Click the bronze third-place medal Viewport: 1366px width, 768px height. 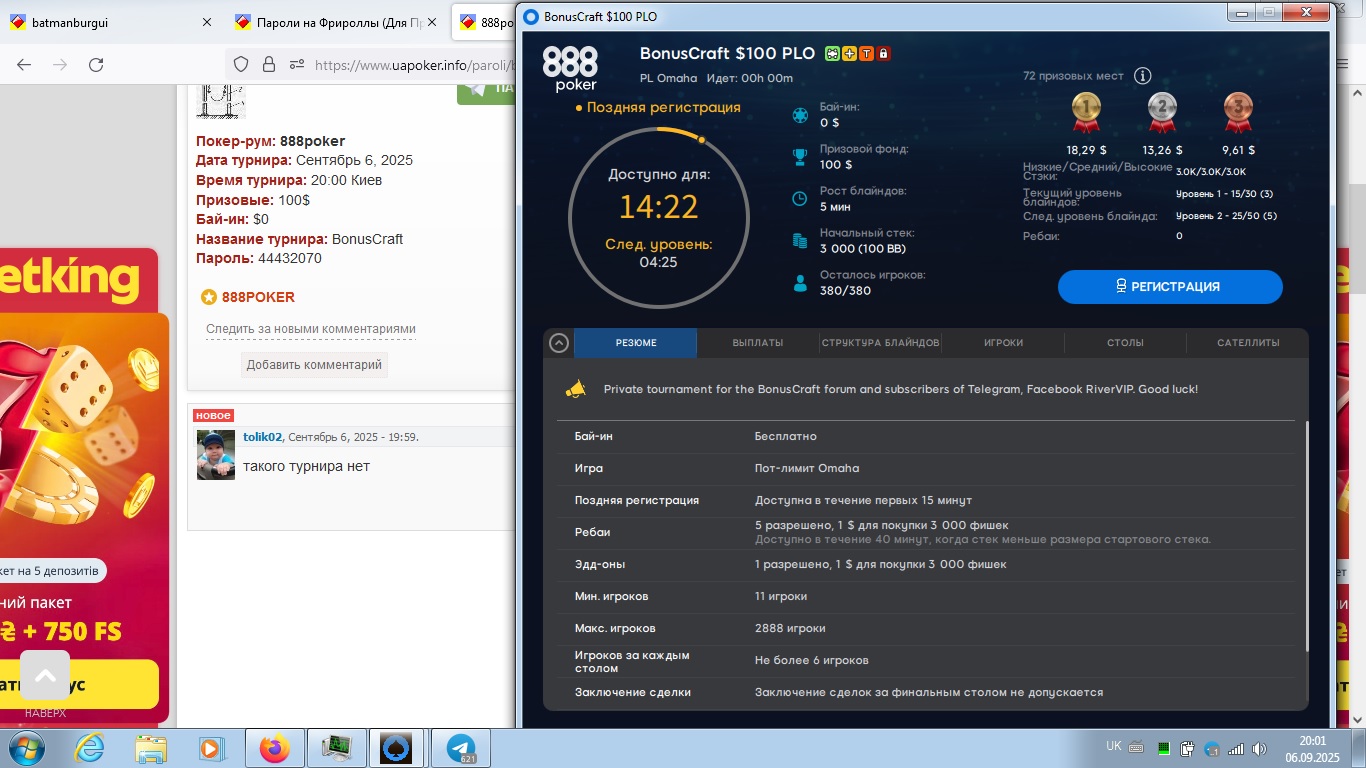(1238, 112)
